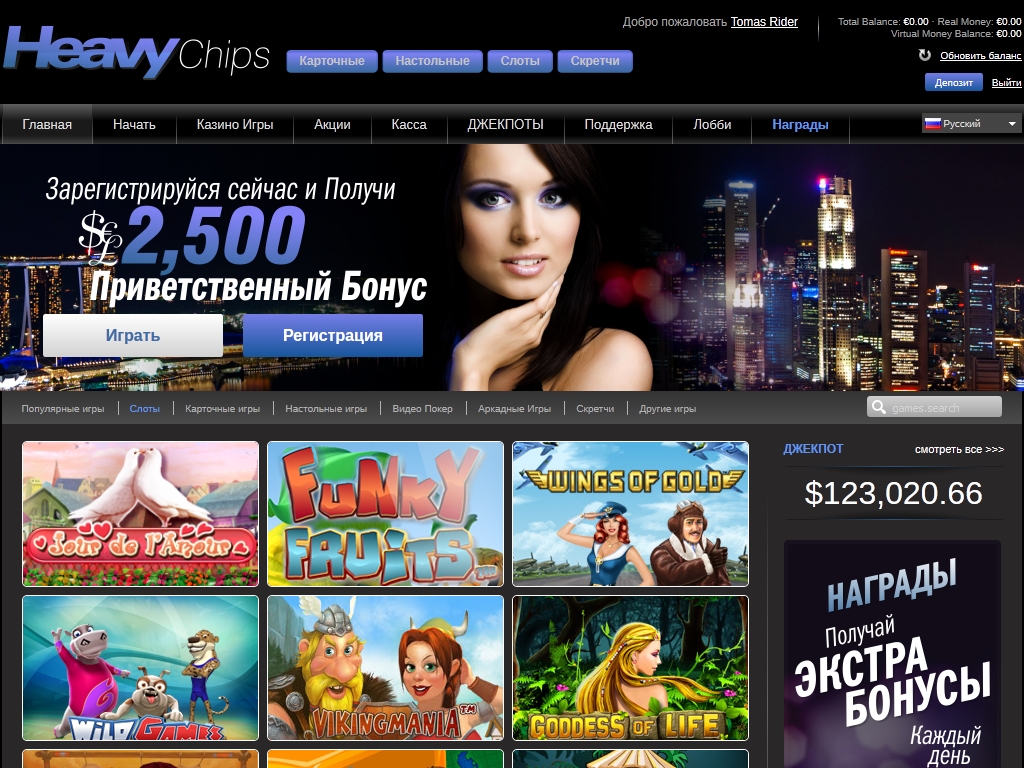Click the magnifier icon in games search
Viewport: 1024px width, 768px height.
pyautogui.click(x=879, y=408)
